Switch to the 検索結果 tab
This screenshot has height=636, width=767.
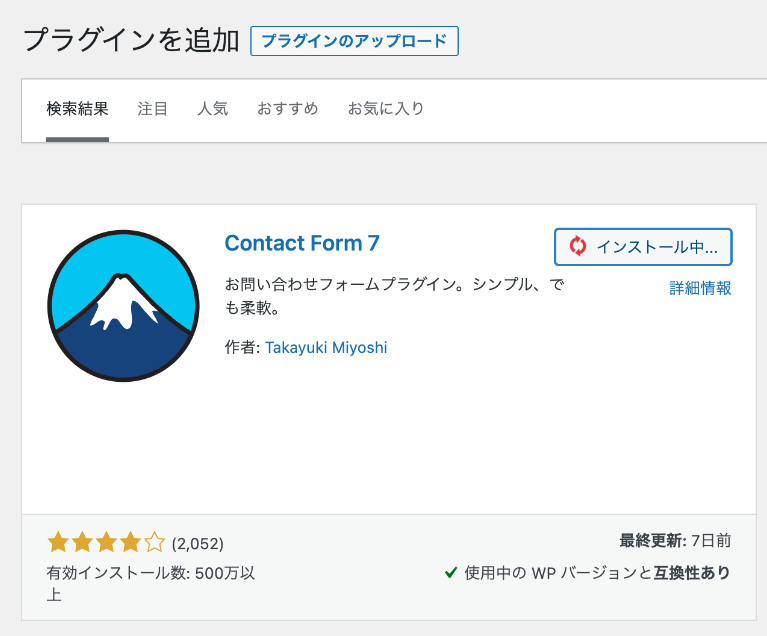[77, 108]
